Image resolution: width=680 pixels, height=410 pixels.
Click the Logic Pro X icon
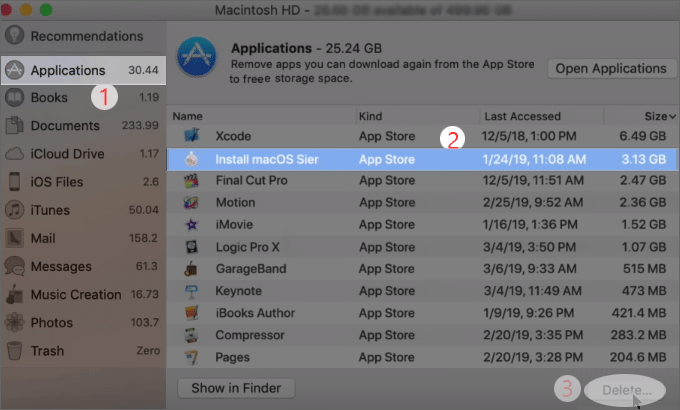pyautogui.click(x=191, y=247)
